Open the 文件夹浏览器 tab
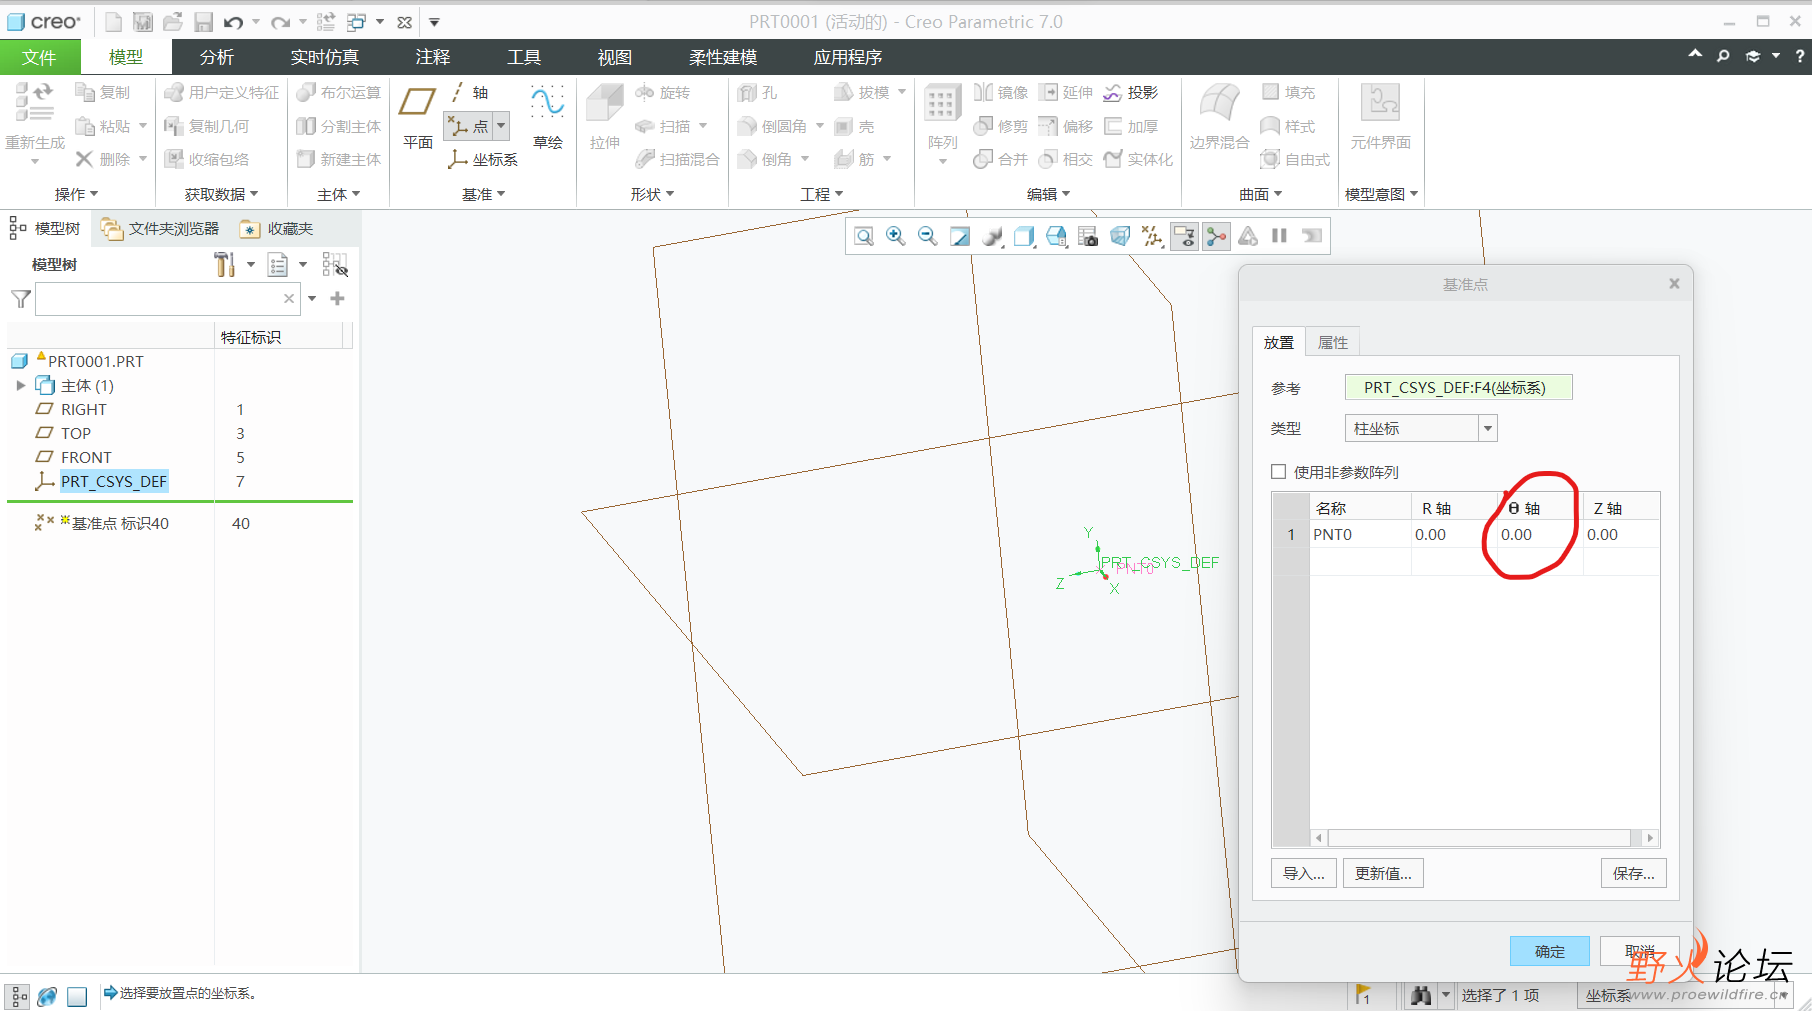The height and width of the screenshot is (1011, 1812). pyautogui.click(x=160, y=229)
